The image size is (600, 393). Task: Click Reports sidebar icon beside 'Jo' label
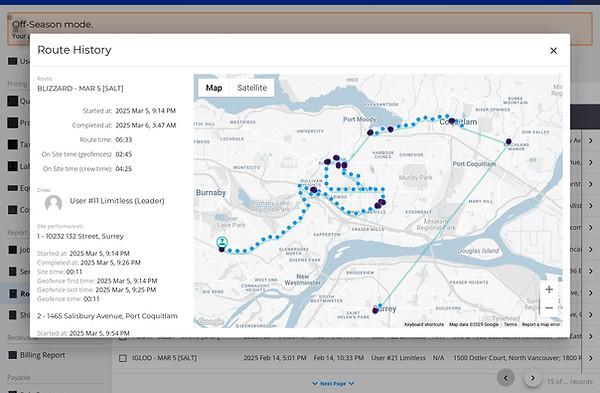pyautogui.click(x=13, y=249)
